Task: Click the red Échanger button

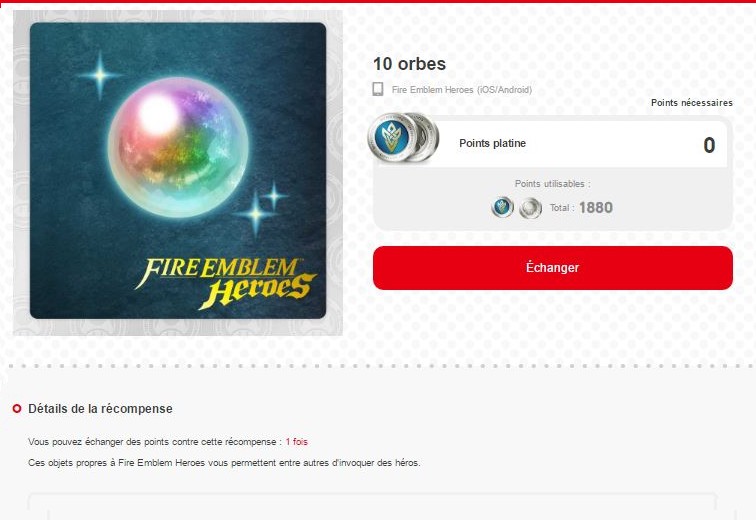Action: (x=553, y=268)
